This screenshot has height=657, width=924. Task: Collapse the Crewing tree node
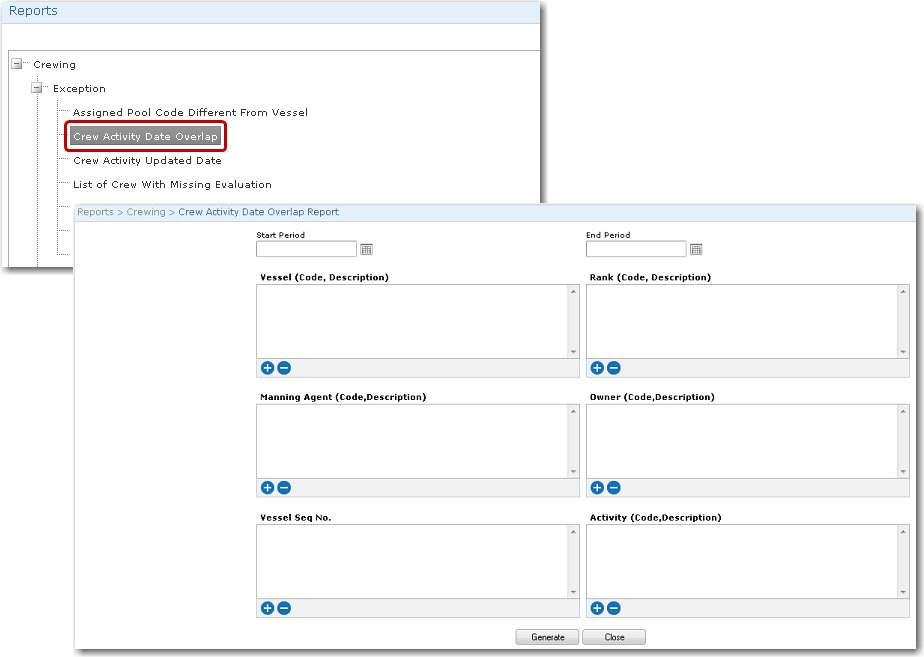(x=17, y=64)
